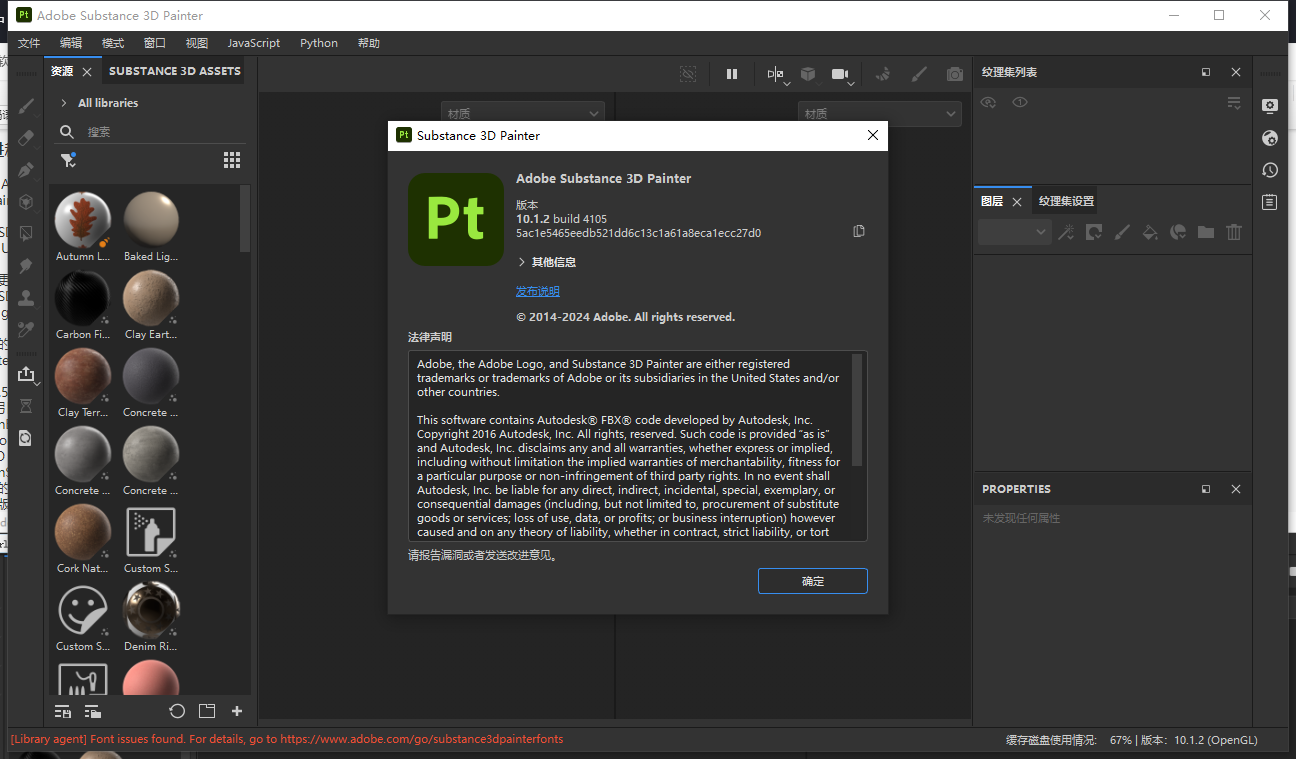Image resolution: width=1296 pixels, height=759 pixels.
Task: Open the 帮助 menu
Action: pos(369,43)
